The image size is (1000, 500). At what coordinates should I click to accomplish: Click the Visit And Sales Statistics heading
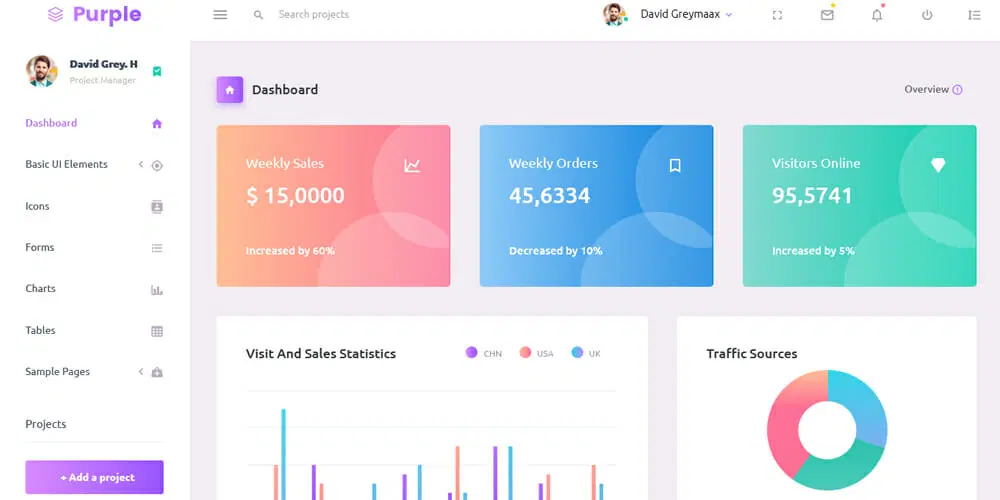pyautogui.click(x=321, y=354)
